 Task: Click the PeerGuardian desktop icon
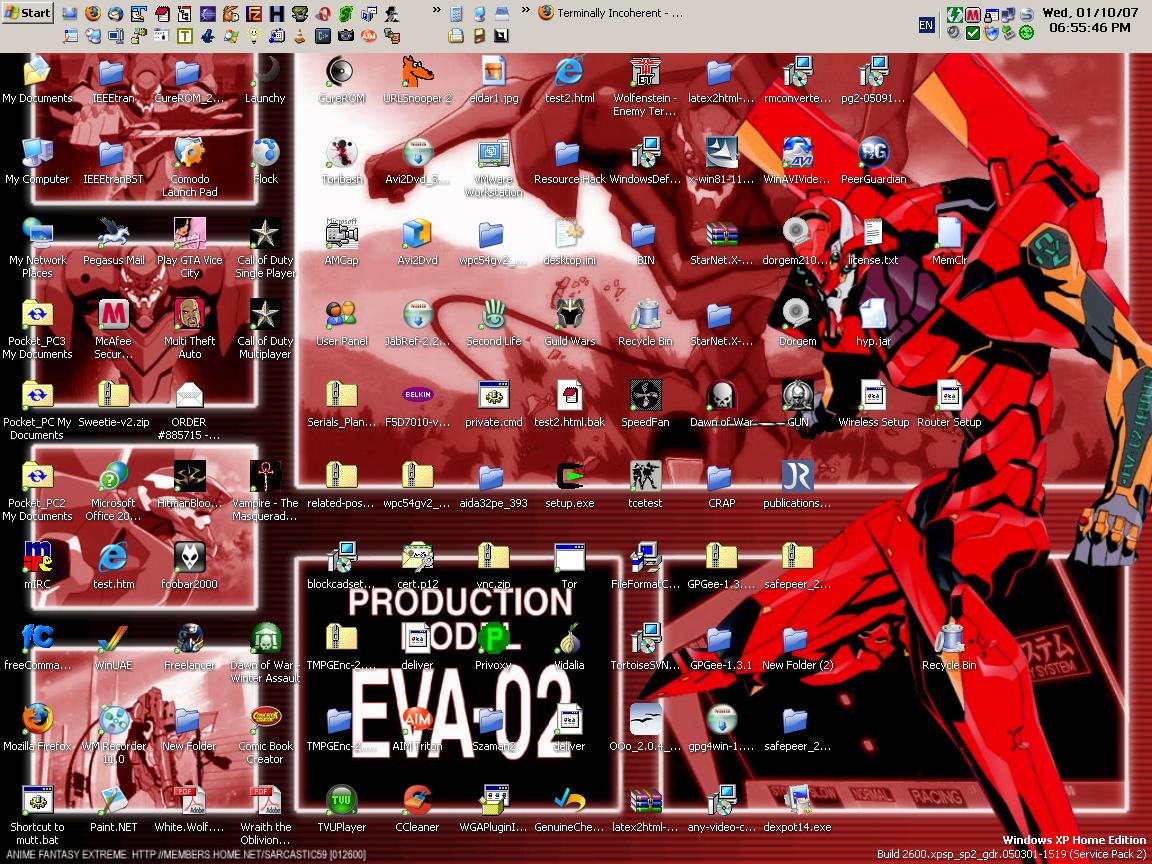873,152
